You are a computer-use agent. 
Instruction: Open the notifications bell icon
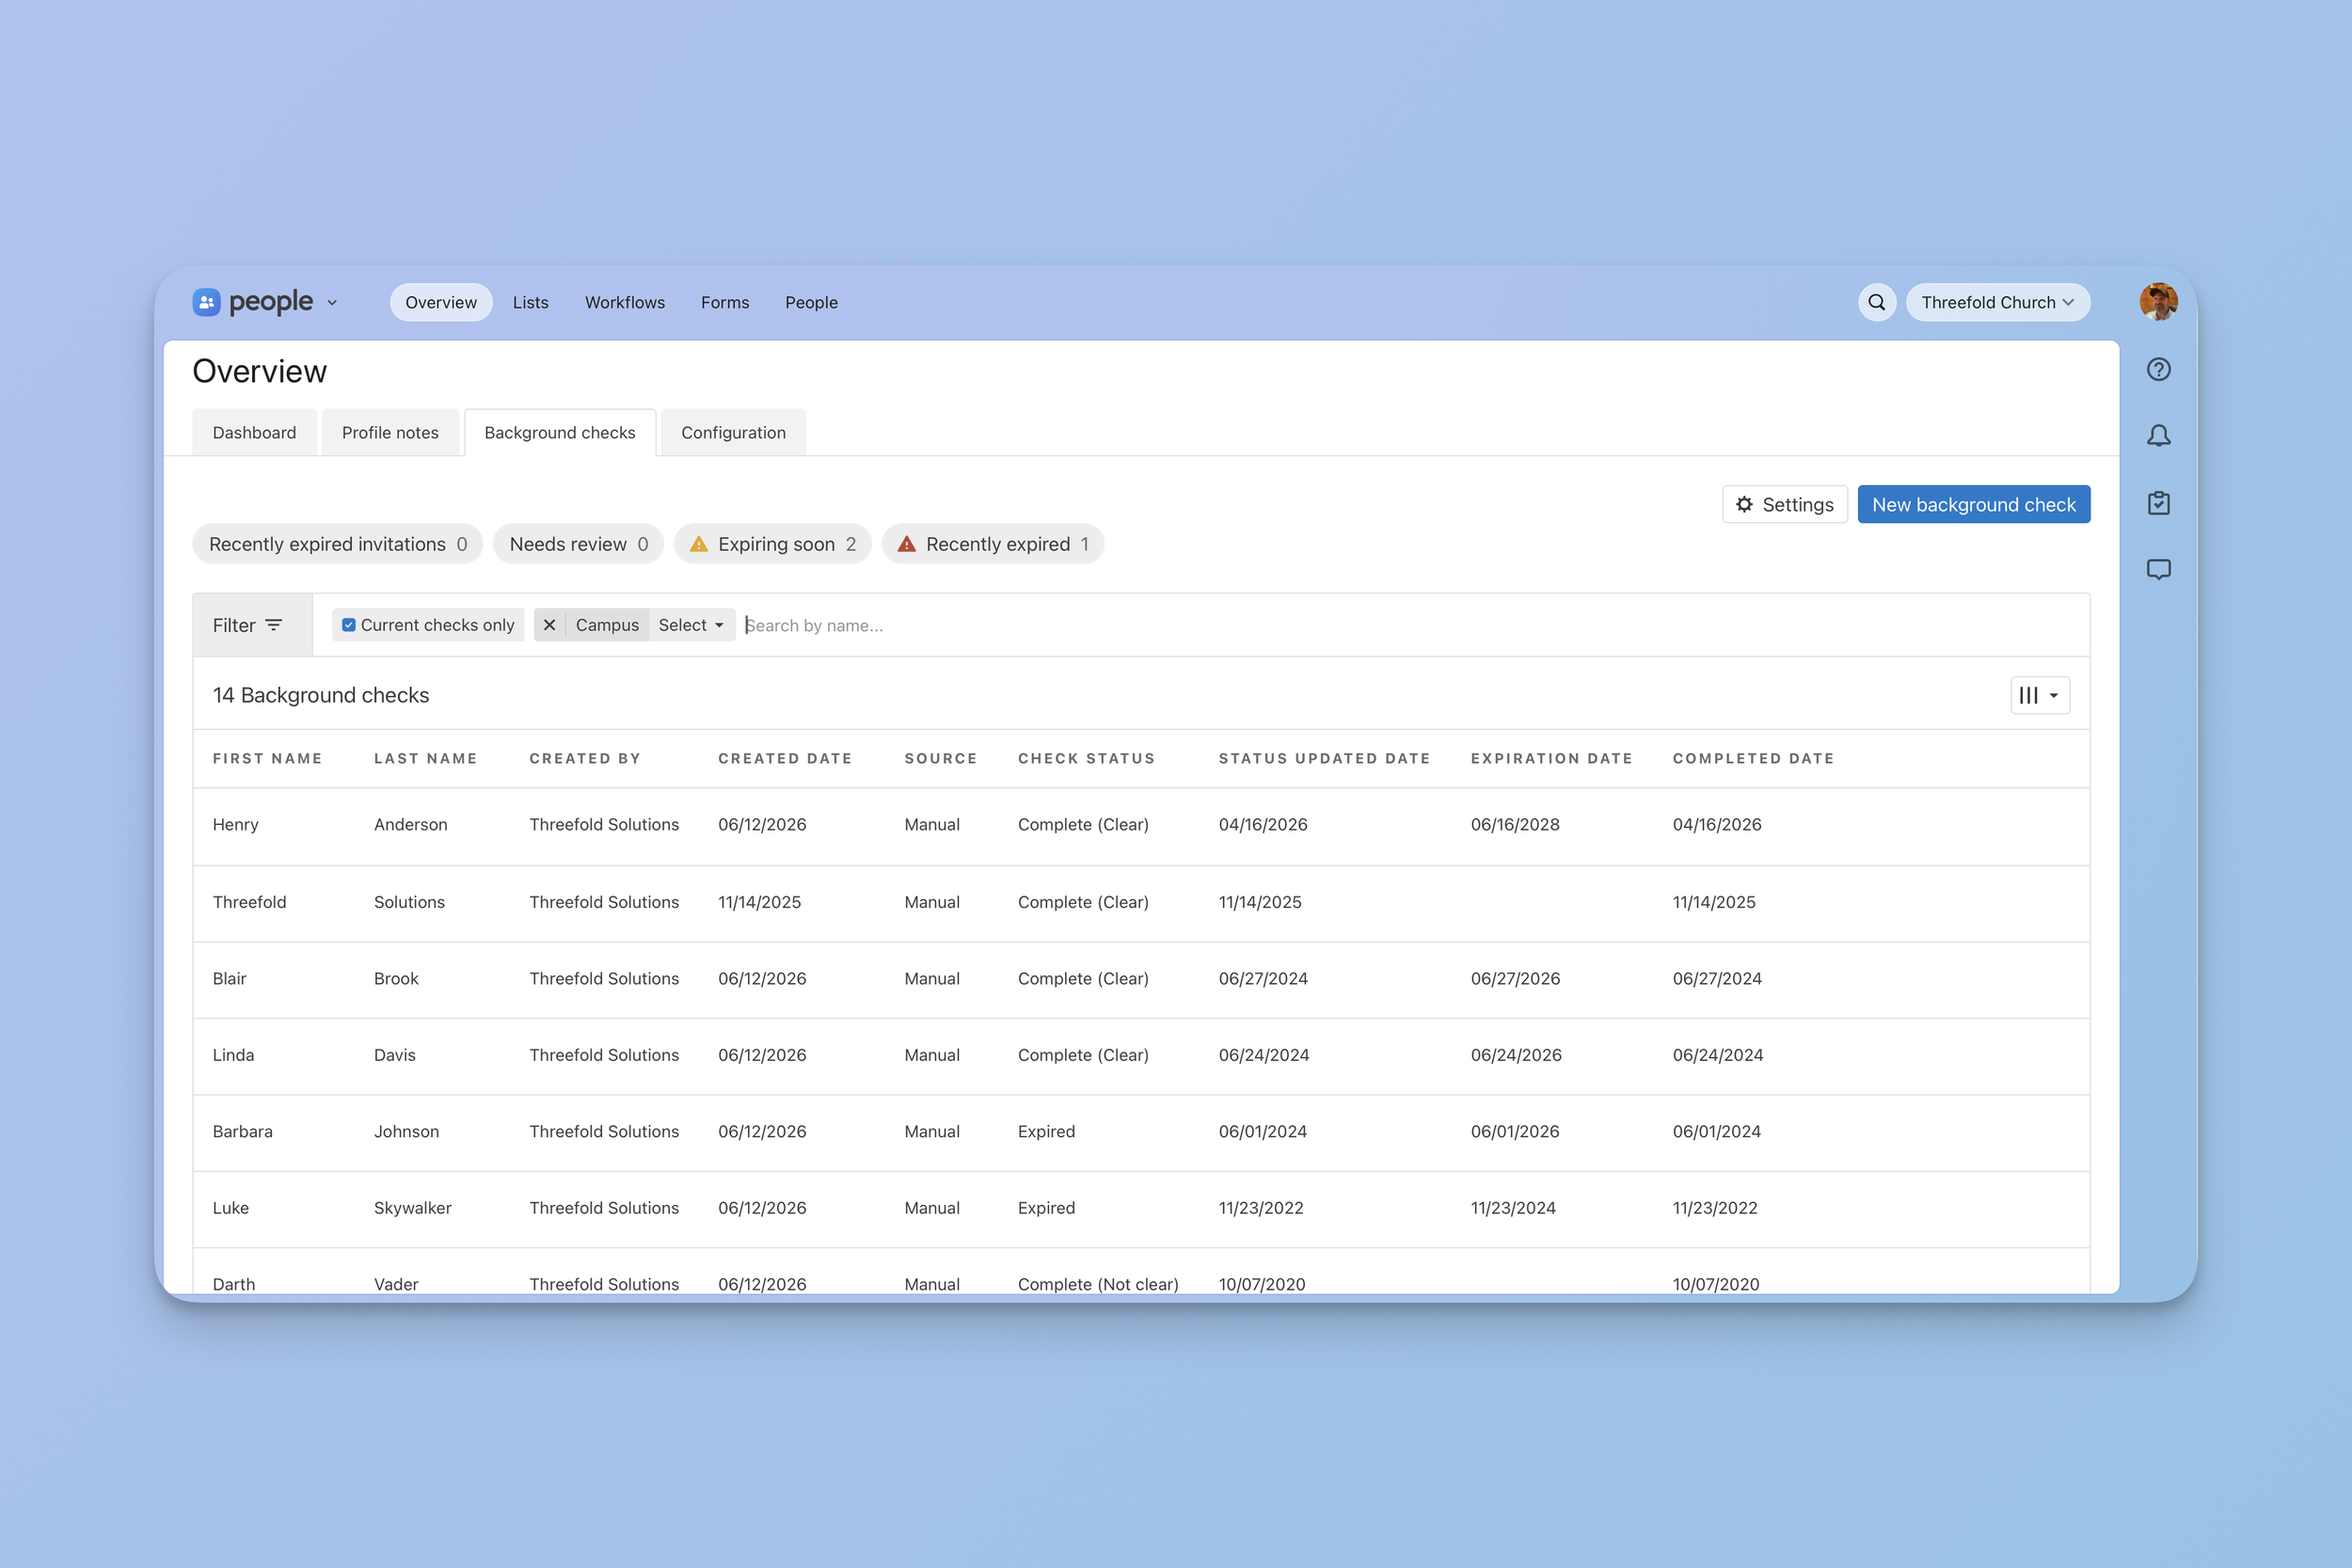2158,436
